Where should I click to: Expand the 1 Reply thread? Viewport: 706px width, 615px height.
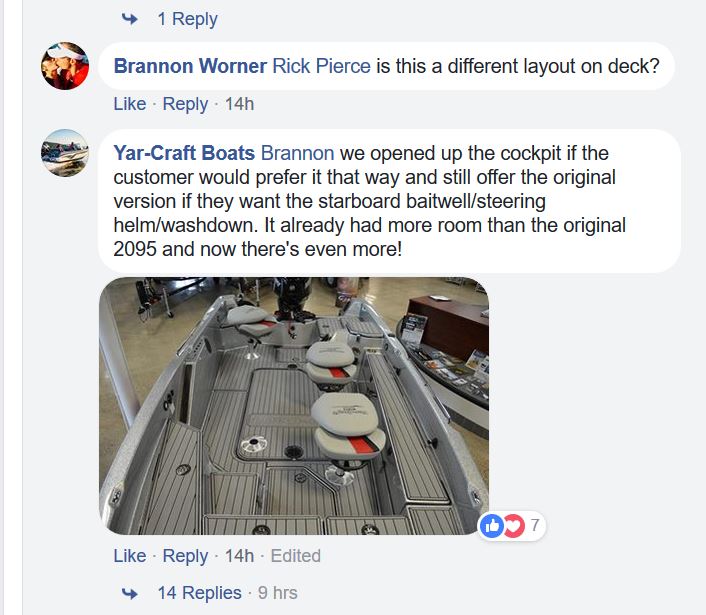tap(187, 19)
